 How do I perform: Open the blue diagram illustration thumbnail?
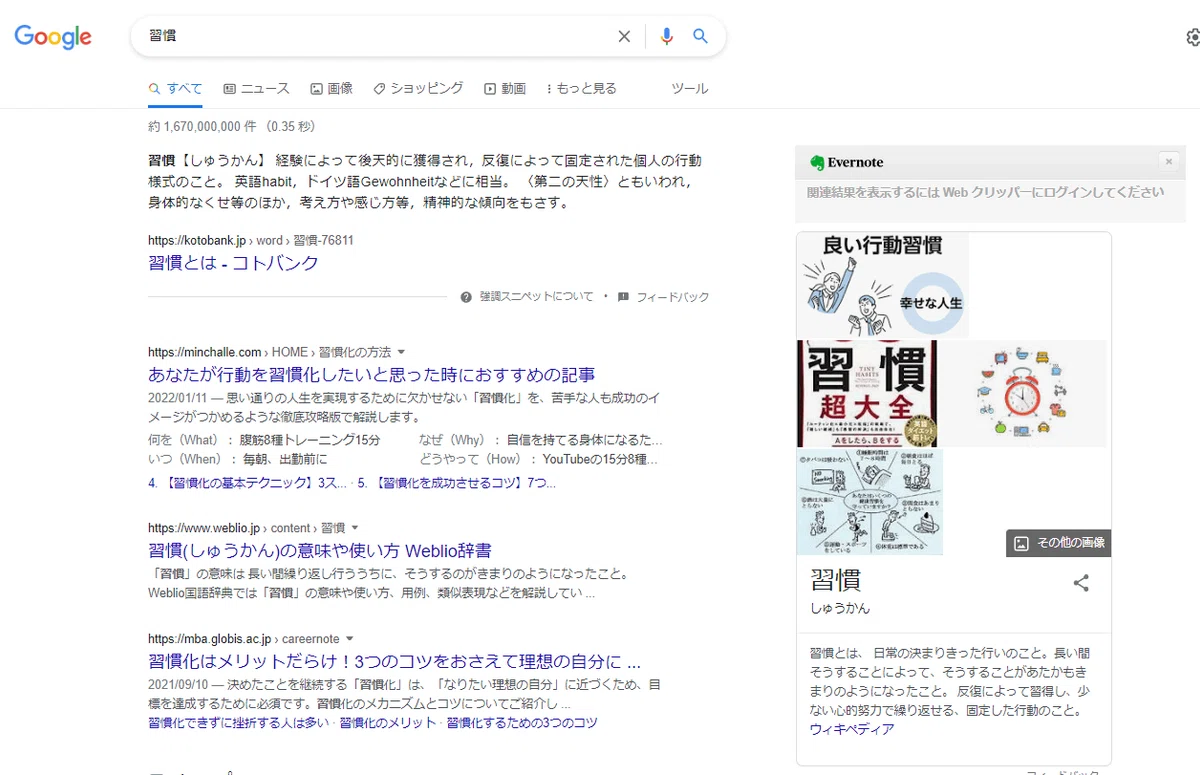pyautogui.click(x=870, y=502)
